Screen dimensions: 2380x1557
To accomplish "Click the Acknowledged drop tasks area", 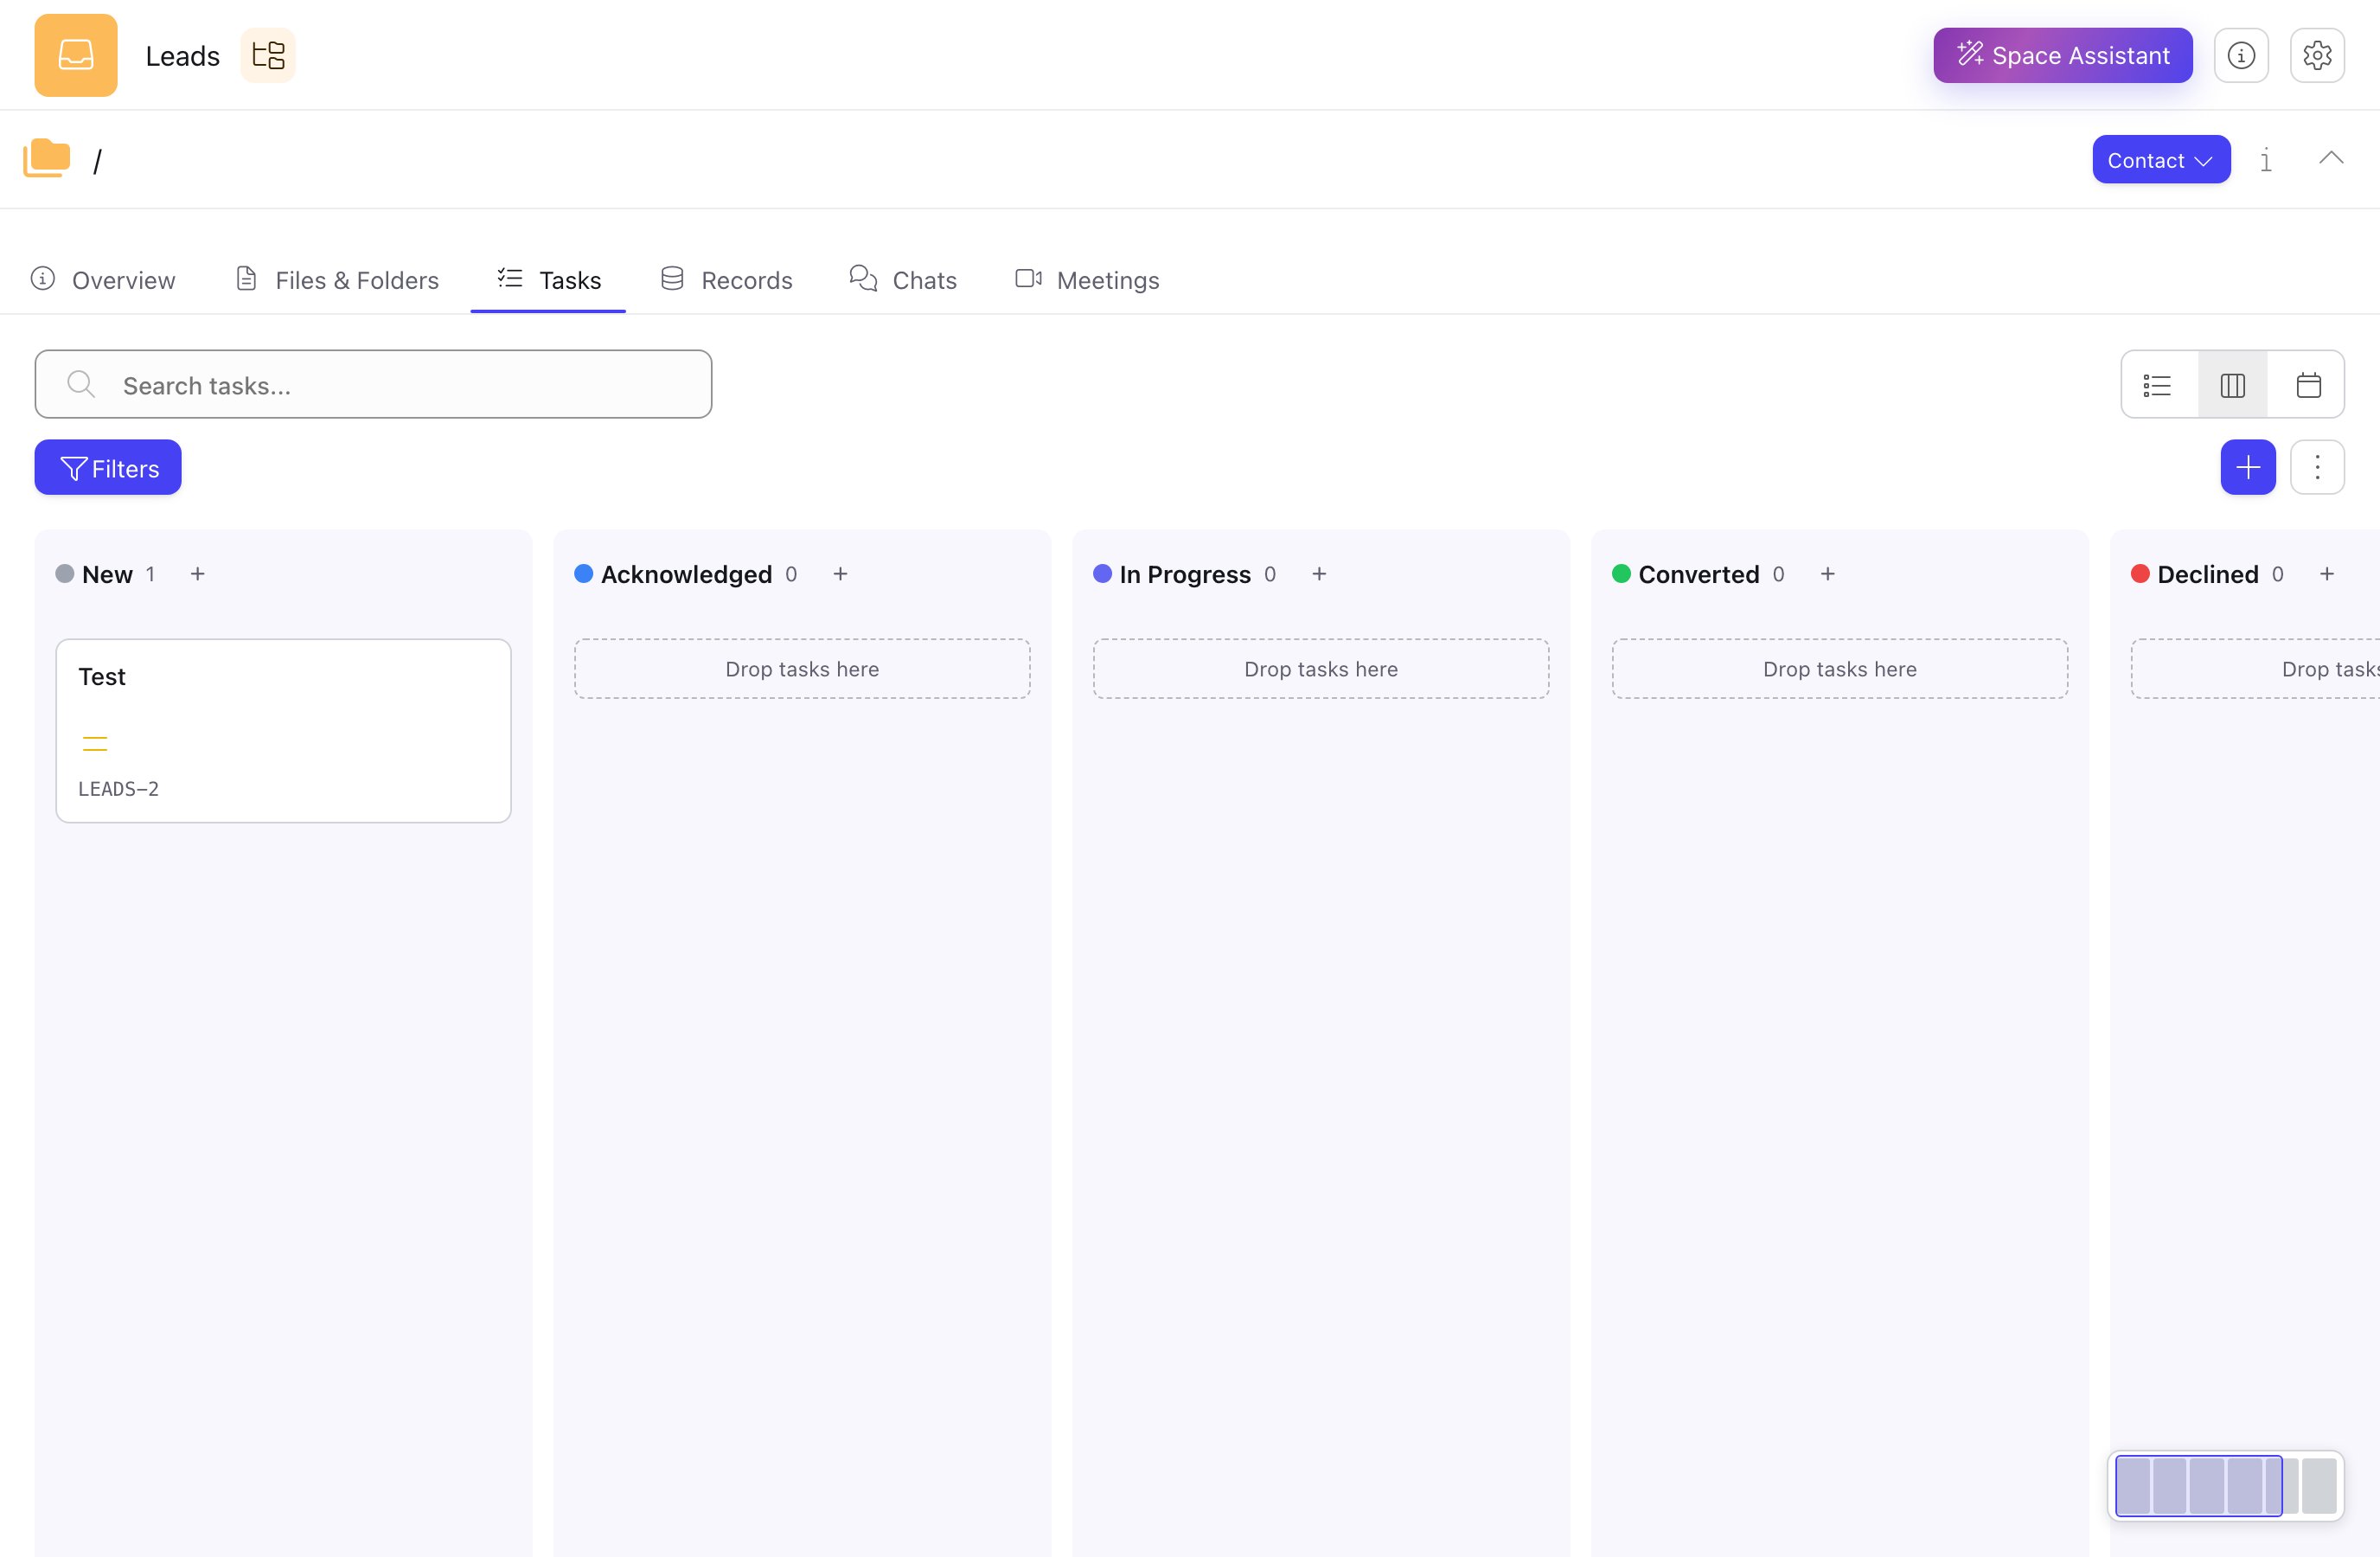I will tap(802, 669).
